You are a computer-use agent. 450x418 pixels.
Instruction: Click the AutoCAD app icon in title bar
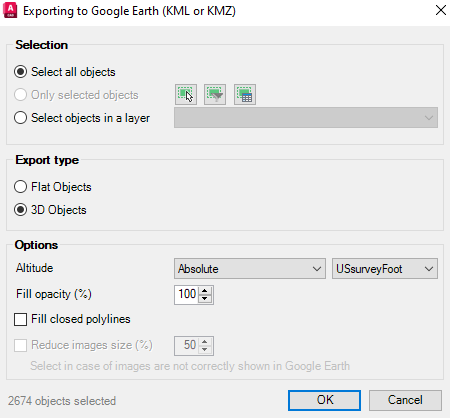[x=10, y=10]
